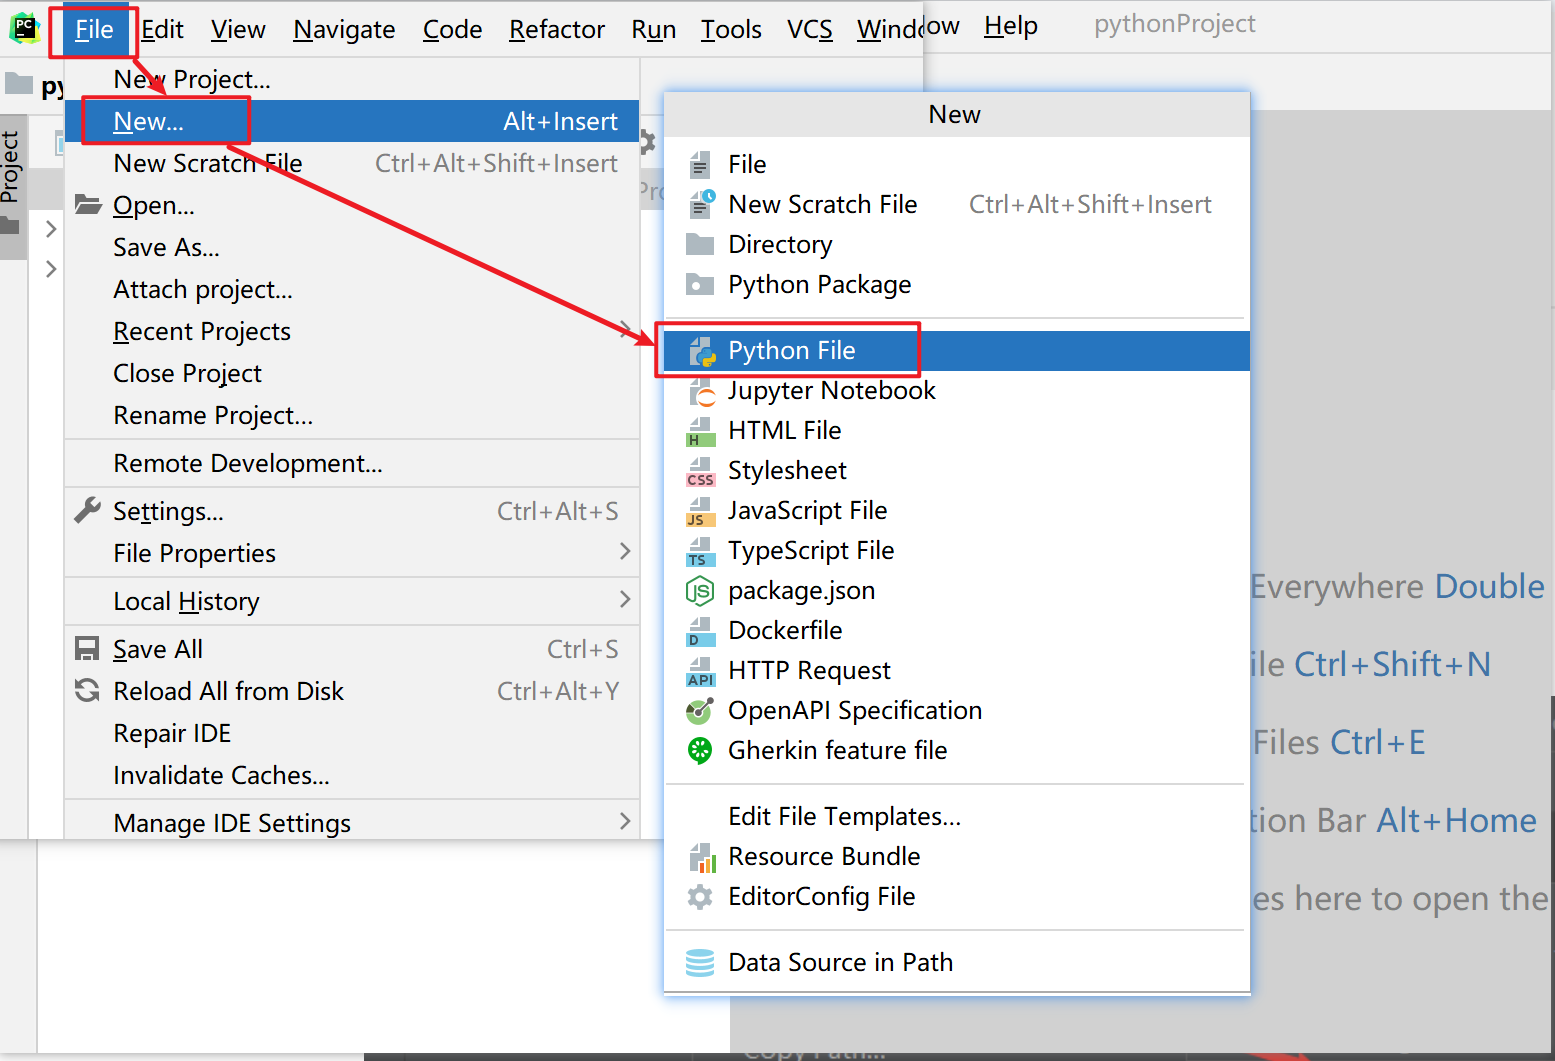Click the OpenAPI Specification icon
This screenshot has width=1555, height=1061.
coord(700,711)
